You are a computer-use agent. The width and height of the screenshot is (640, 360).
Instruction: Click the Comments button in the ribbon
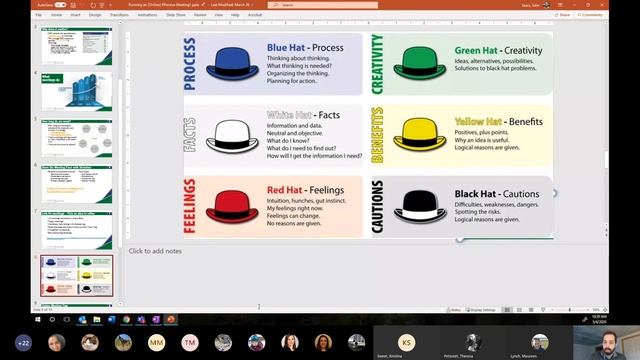point(590,15)
